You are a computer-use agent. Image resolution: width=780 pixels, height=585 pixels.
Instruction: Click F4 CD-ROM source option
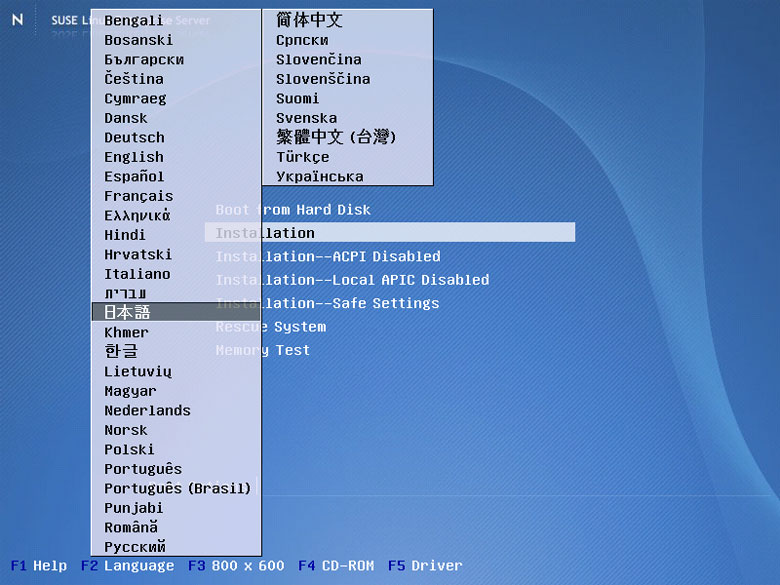(336, 566)
